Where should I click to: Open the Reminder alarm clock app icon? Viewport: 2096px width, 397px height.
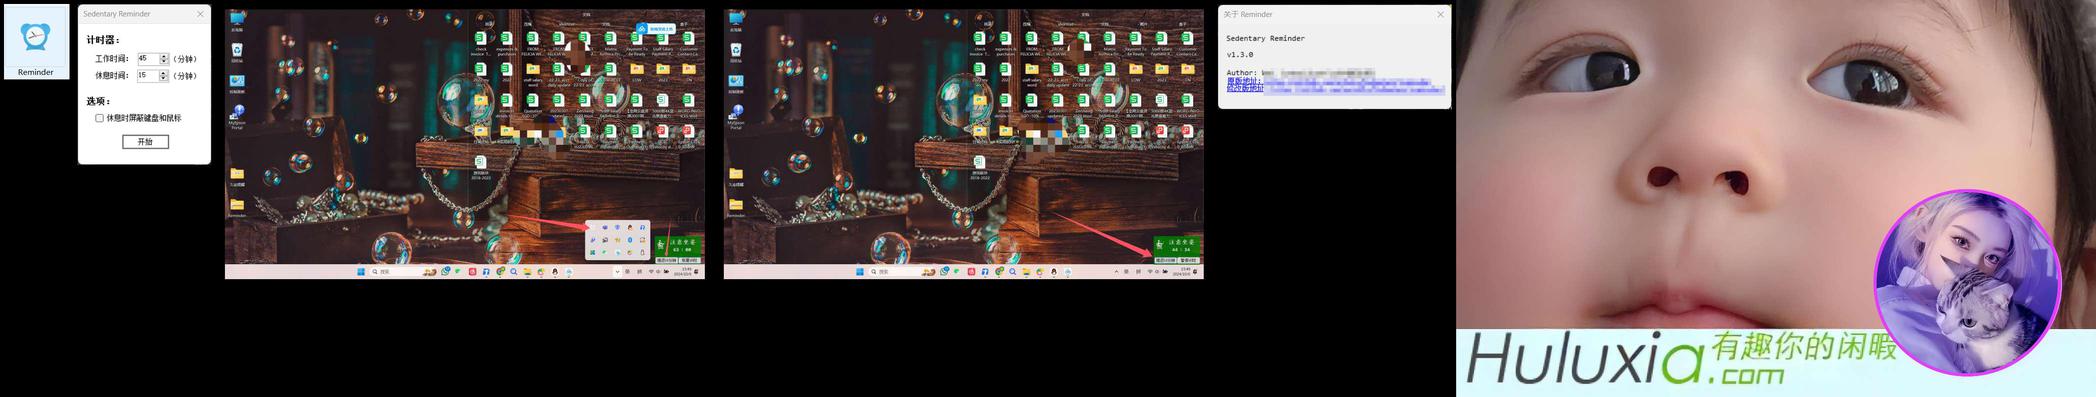(x=36, y=41)
